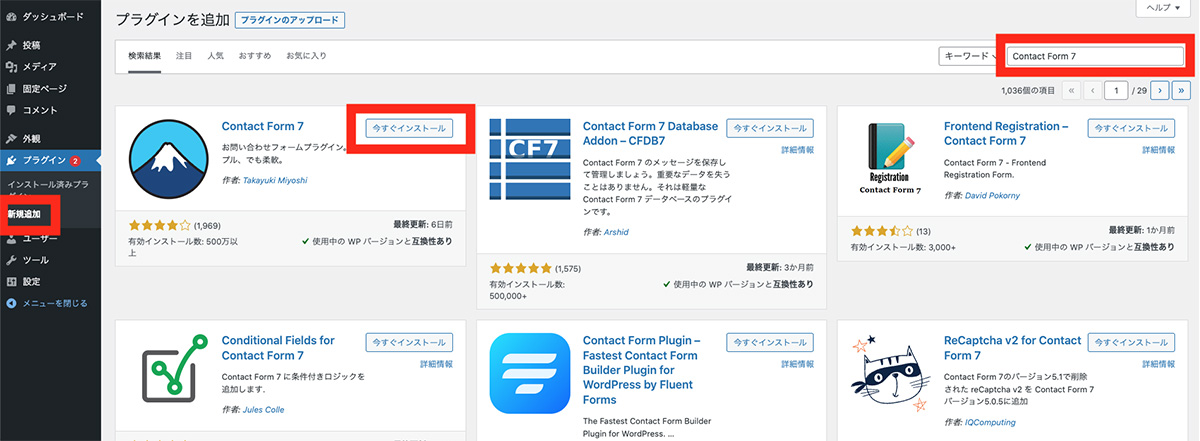Open Frontend Registration – Contact Form 7 title
The image size is (1200, 441).
(x=1007, y=134)
